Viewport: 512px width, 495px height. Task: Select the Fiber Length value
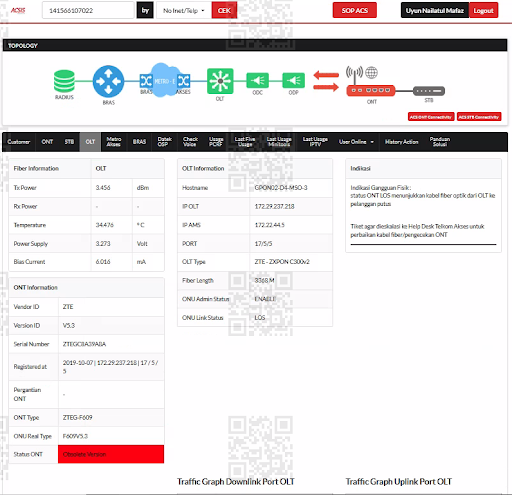pyautogui.click(x=264, y=280)
